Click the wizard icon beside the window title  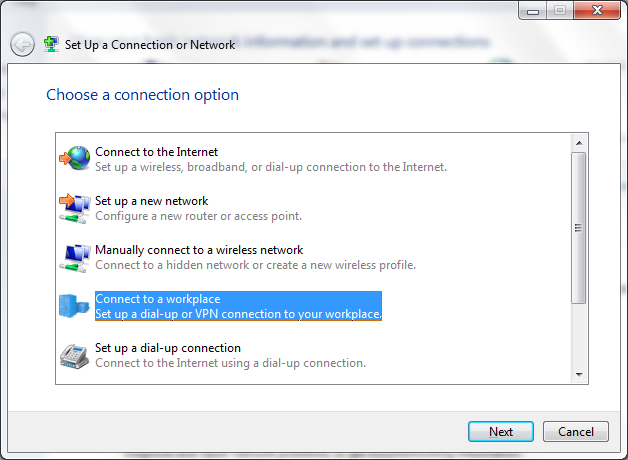[51, 44]
